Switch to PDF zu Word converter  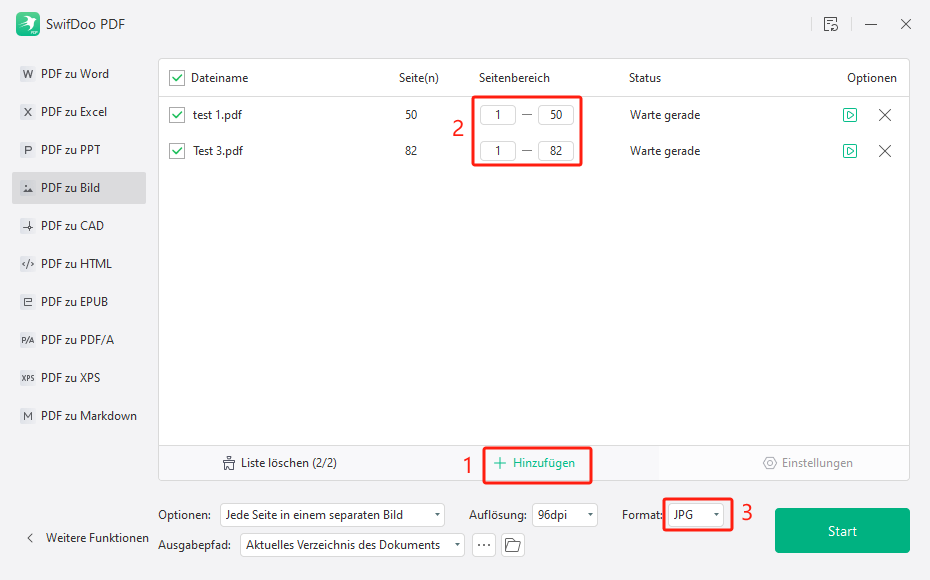click(x=79, y=74)
